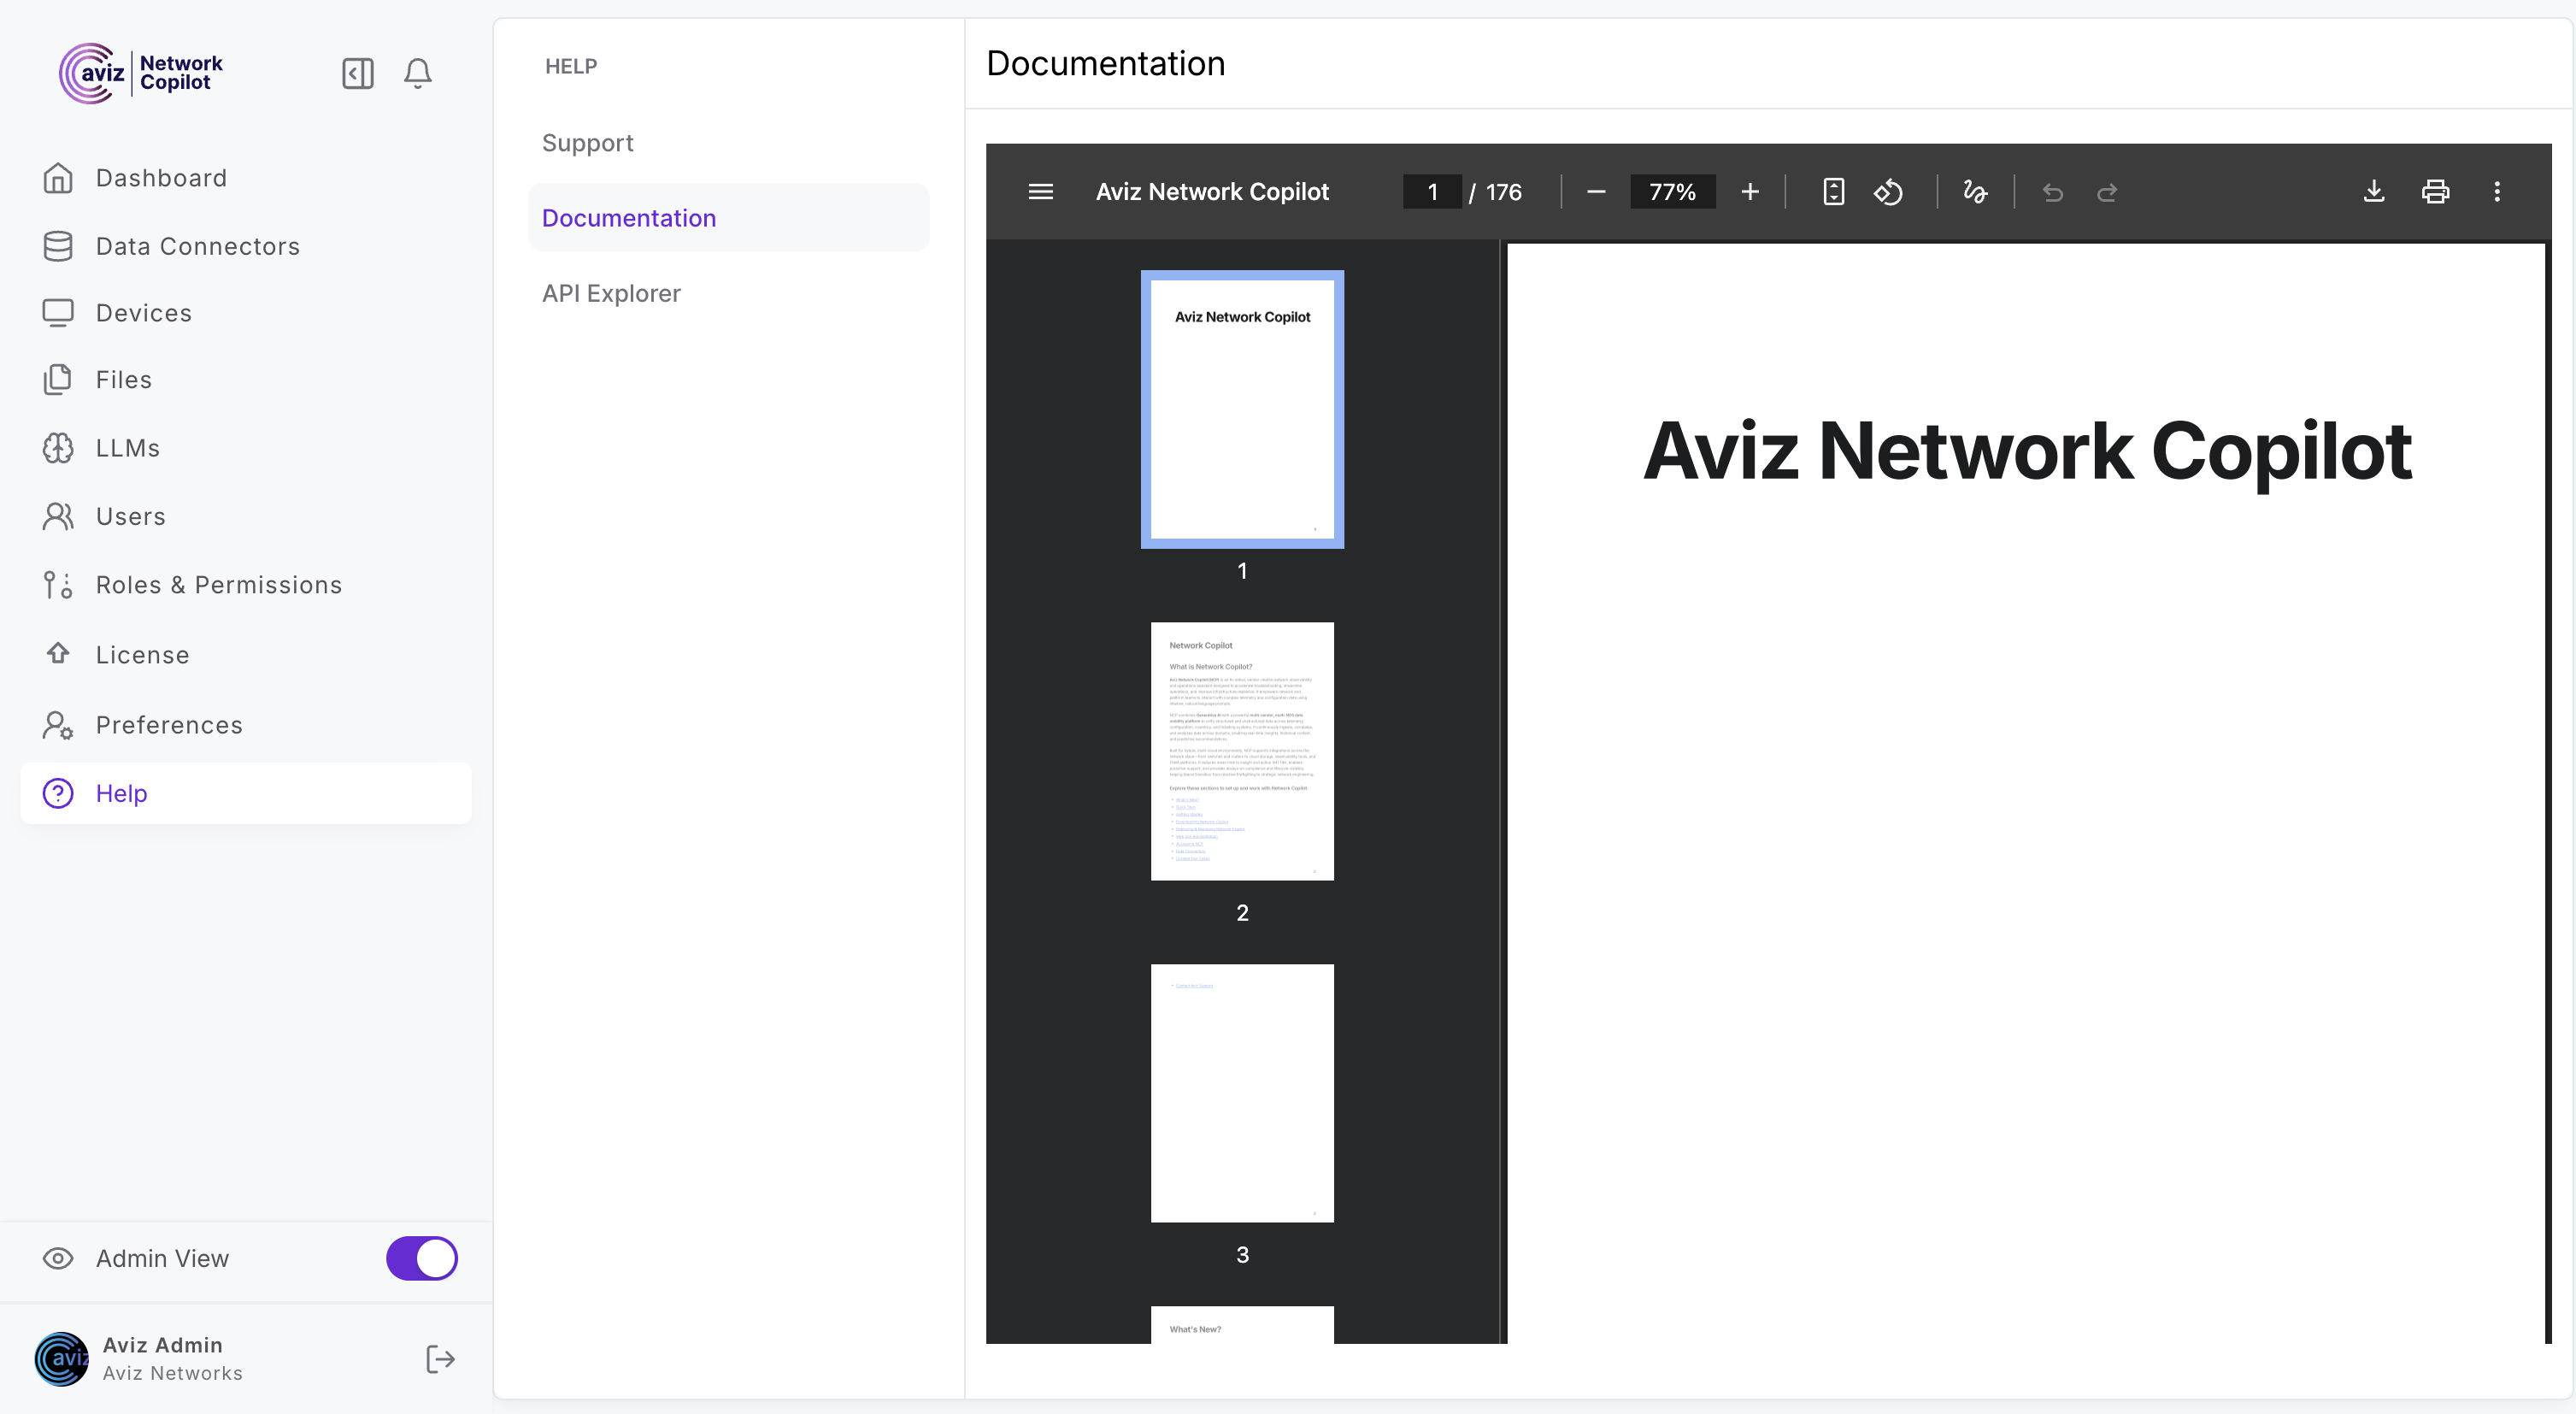This screenshot has width=2576, height=1414.
Task: Zoom in on the PDF
Action: [x=1749, y=191]
